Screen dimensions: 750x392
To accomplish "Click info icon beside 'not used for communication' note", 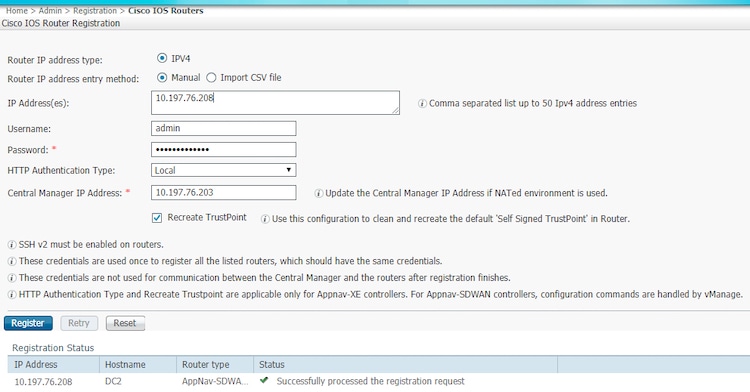I will 11,278.
